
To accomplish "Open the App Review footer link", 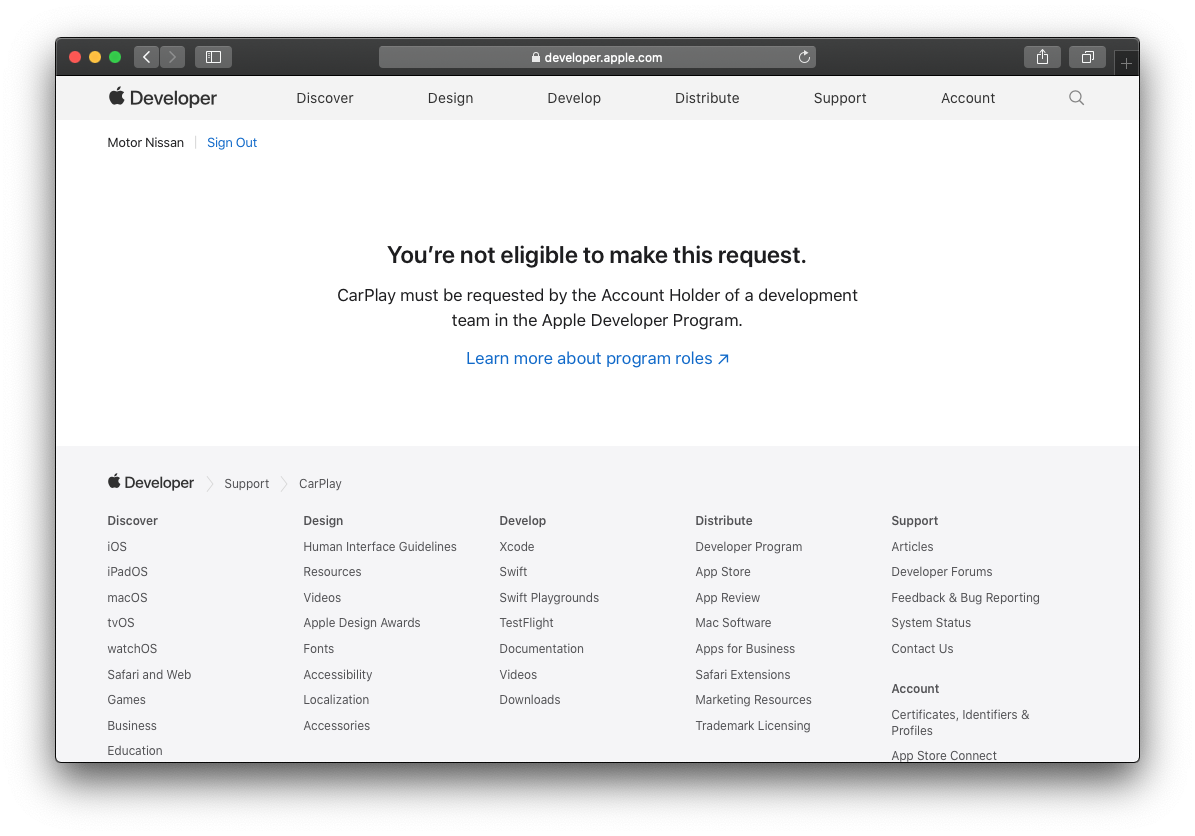I will click(727, 597).
